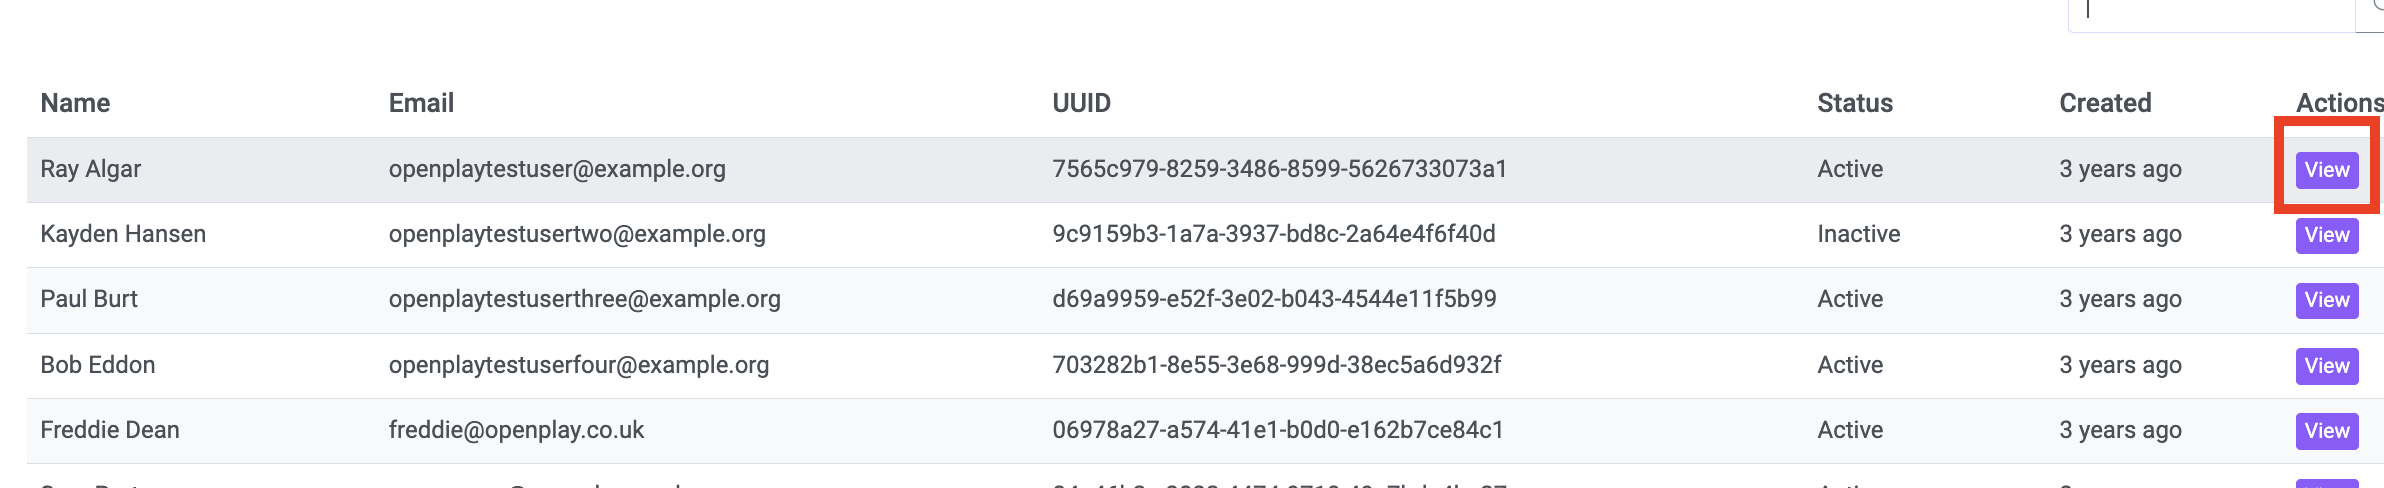The height and width of the screenshot is (488, 2384).
Task: Click the UUID column header
Action: 1081,103
